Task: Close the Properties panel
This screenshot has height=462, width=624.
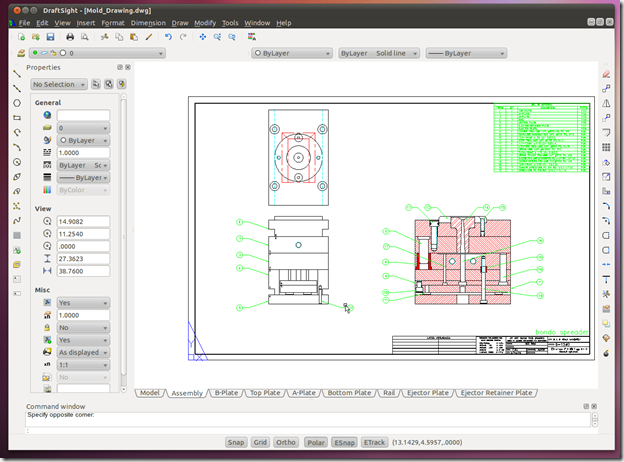Action: click(128, 67)
